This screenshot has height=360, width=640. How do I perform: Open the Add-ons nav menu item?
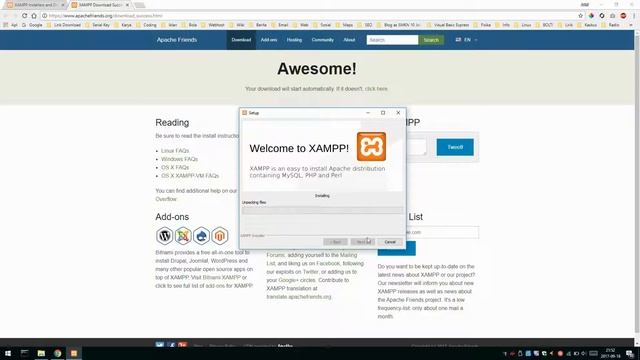269,40
